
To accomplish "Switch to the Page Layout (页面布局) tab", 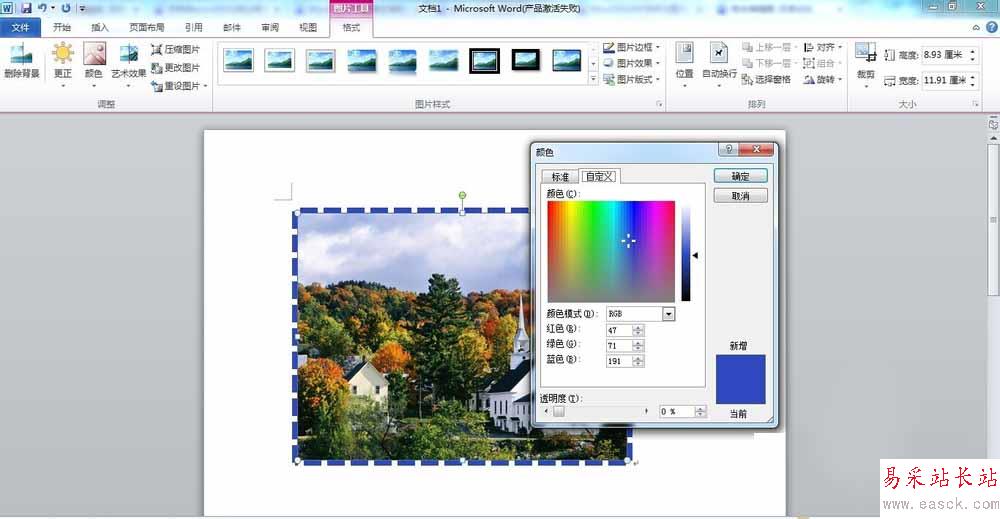I will click(x=147, y=27).
